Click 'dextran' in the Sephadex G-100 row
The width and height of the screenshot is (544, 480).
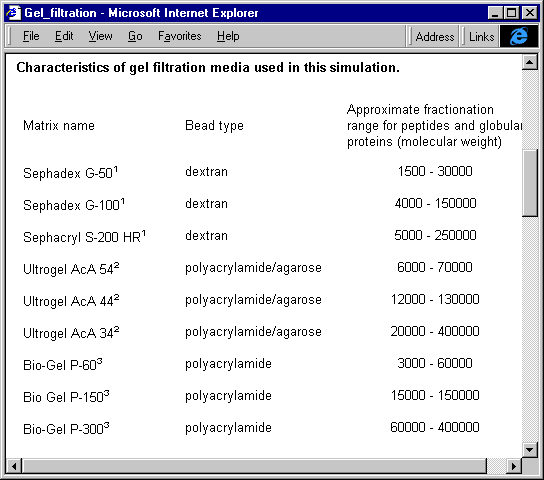206,204
